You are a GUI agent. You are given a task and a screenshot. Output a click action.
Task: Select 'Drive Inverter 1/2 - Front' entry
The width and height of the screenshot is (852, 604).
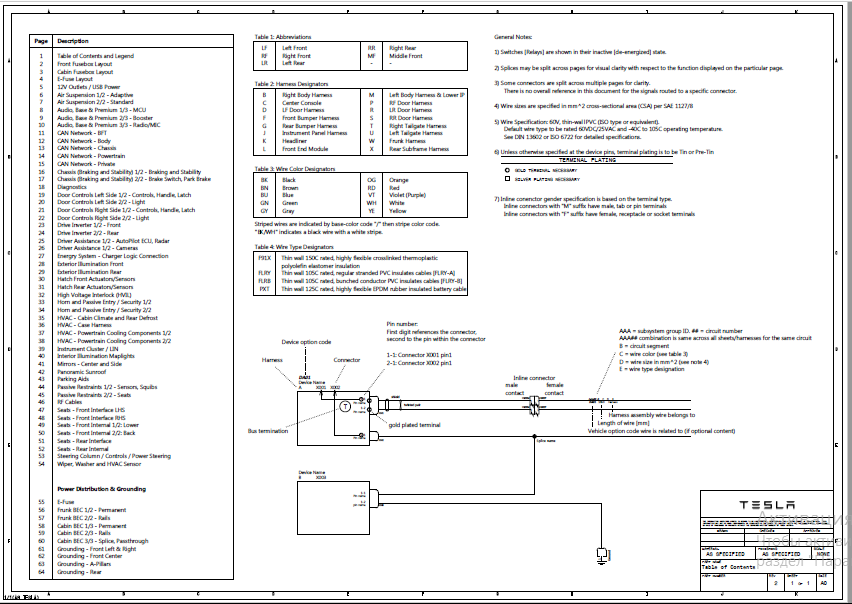(x=89, y=225)
